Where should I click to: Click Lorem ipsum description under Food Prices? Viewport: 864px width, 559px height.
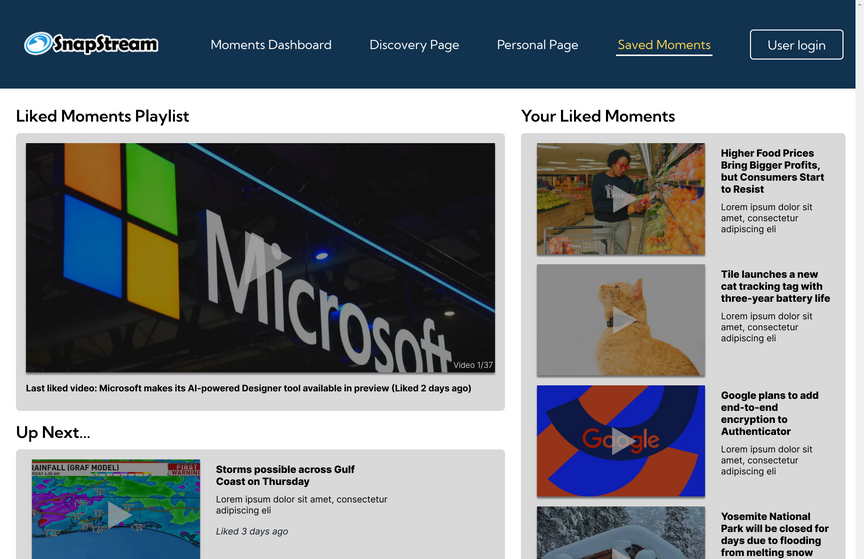point(766,218)
